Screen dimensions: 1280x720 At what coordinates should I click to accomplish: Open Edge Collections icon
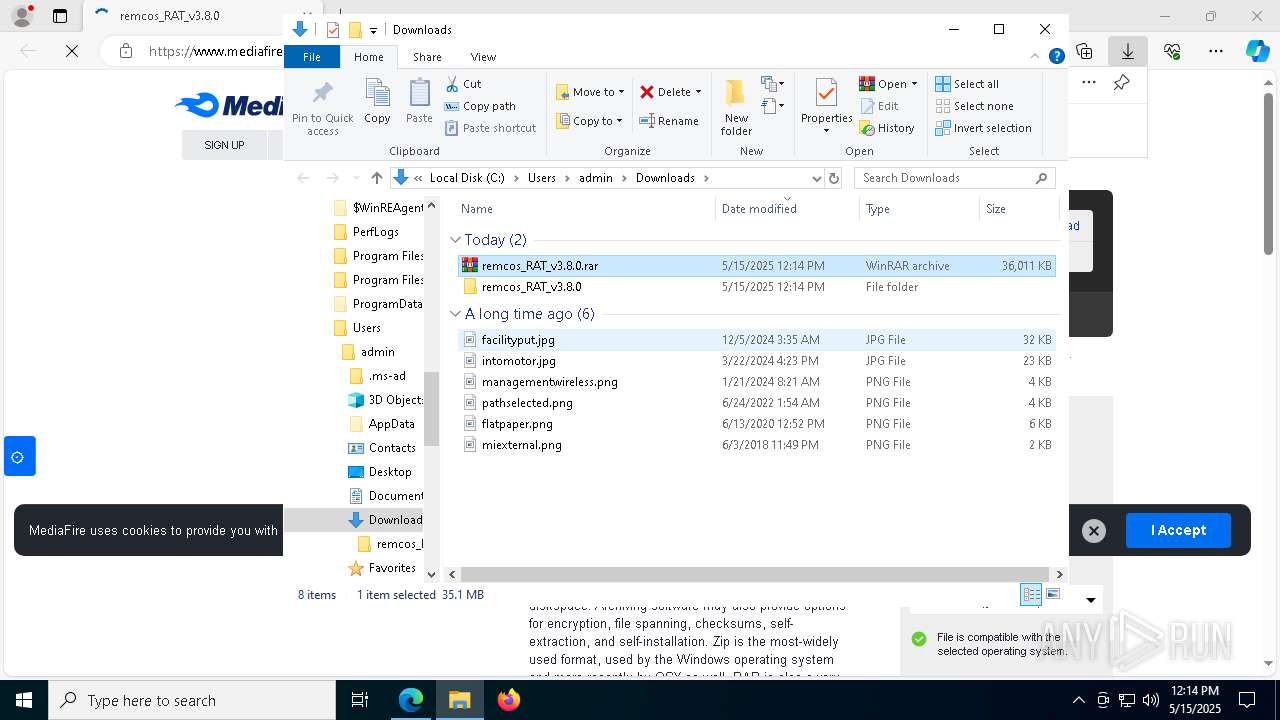click(1084, 51)
